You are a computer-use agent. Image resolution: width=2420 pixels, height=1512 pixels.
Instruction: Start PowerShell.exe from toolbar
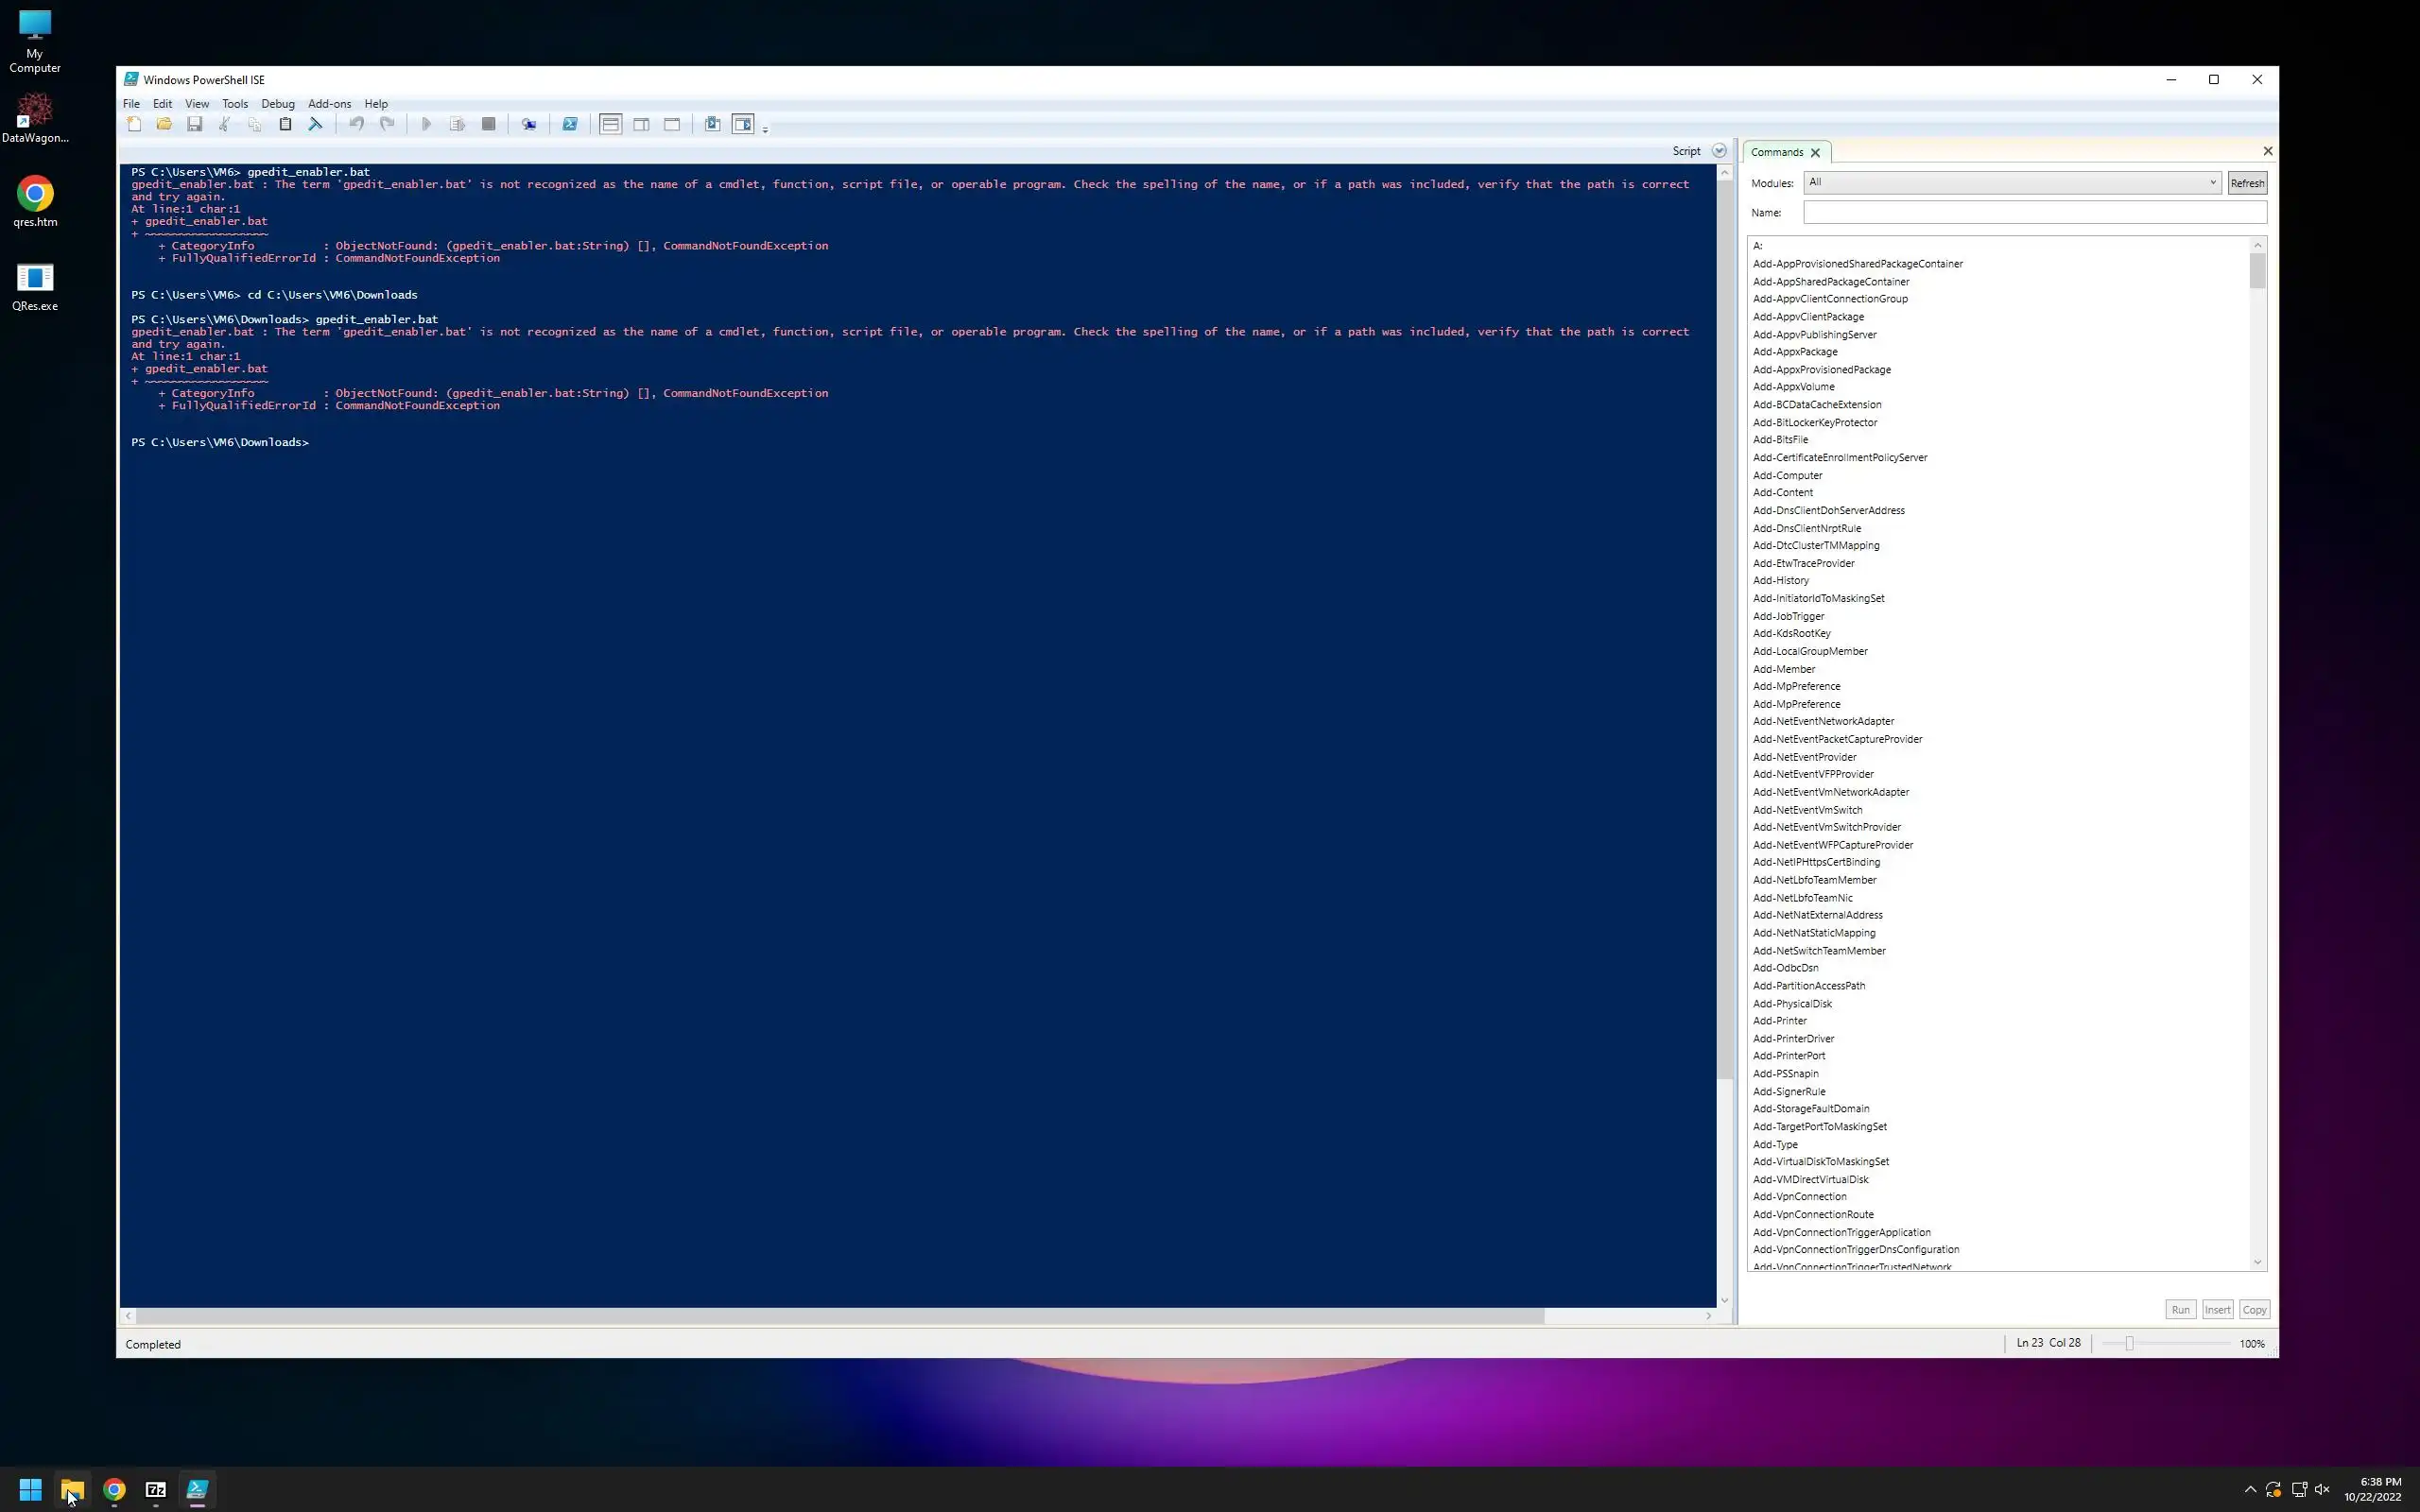pyautogui.click(x=570, y=124)
